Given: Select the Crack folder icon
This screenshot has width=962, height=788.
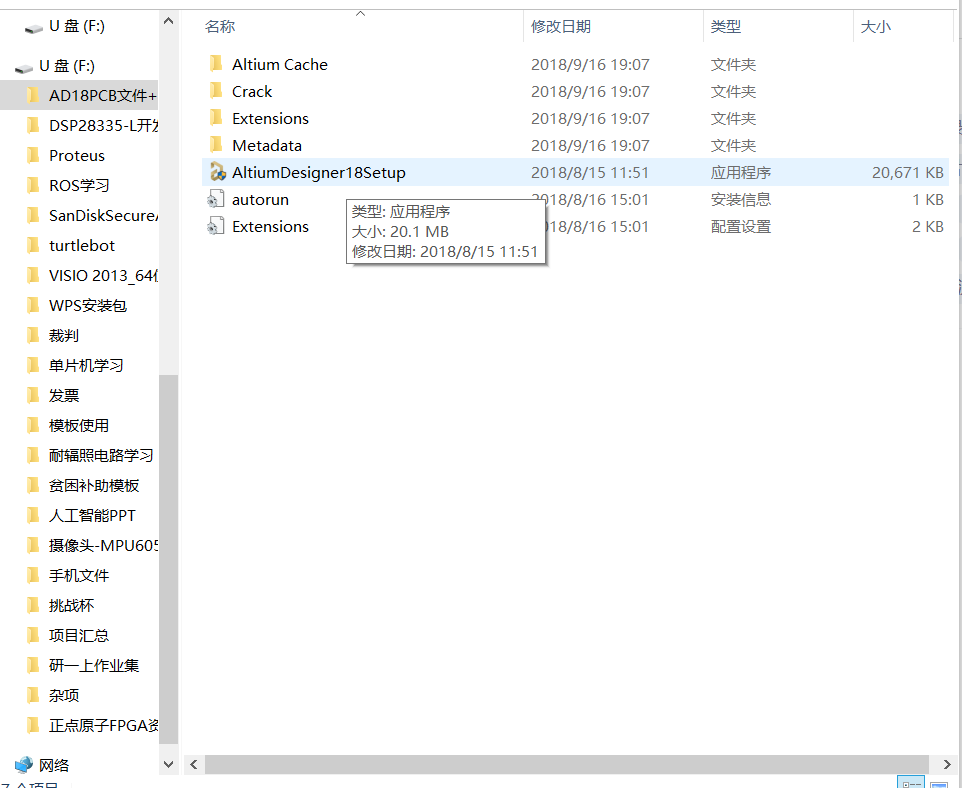Looking at the screenshot, I should (216, 90).
